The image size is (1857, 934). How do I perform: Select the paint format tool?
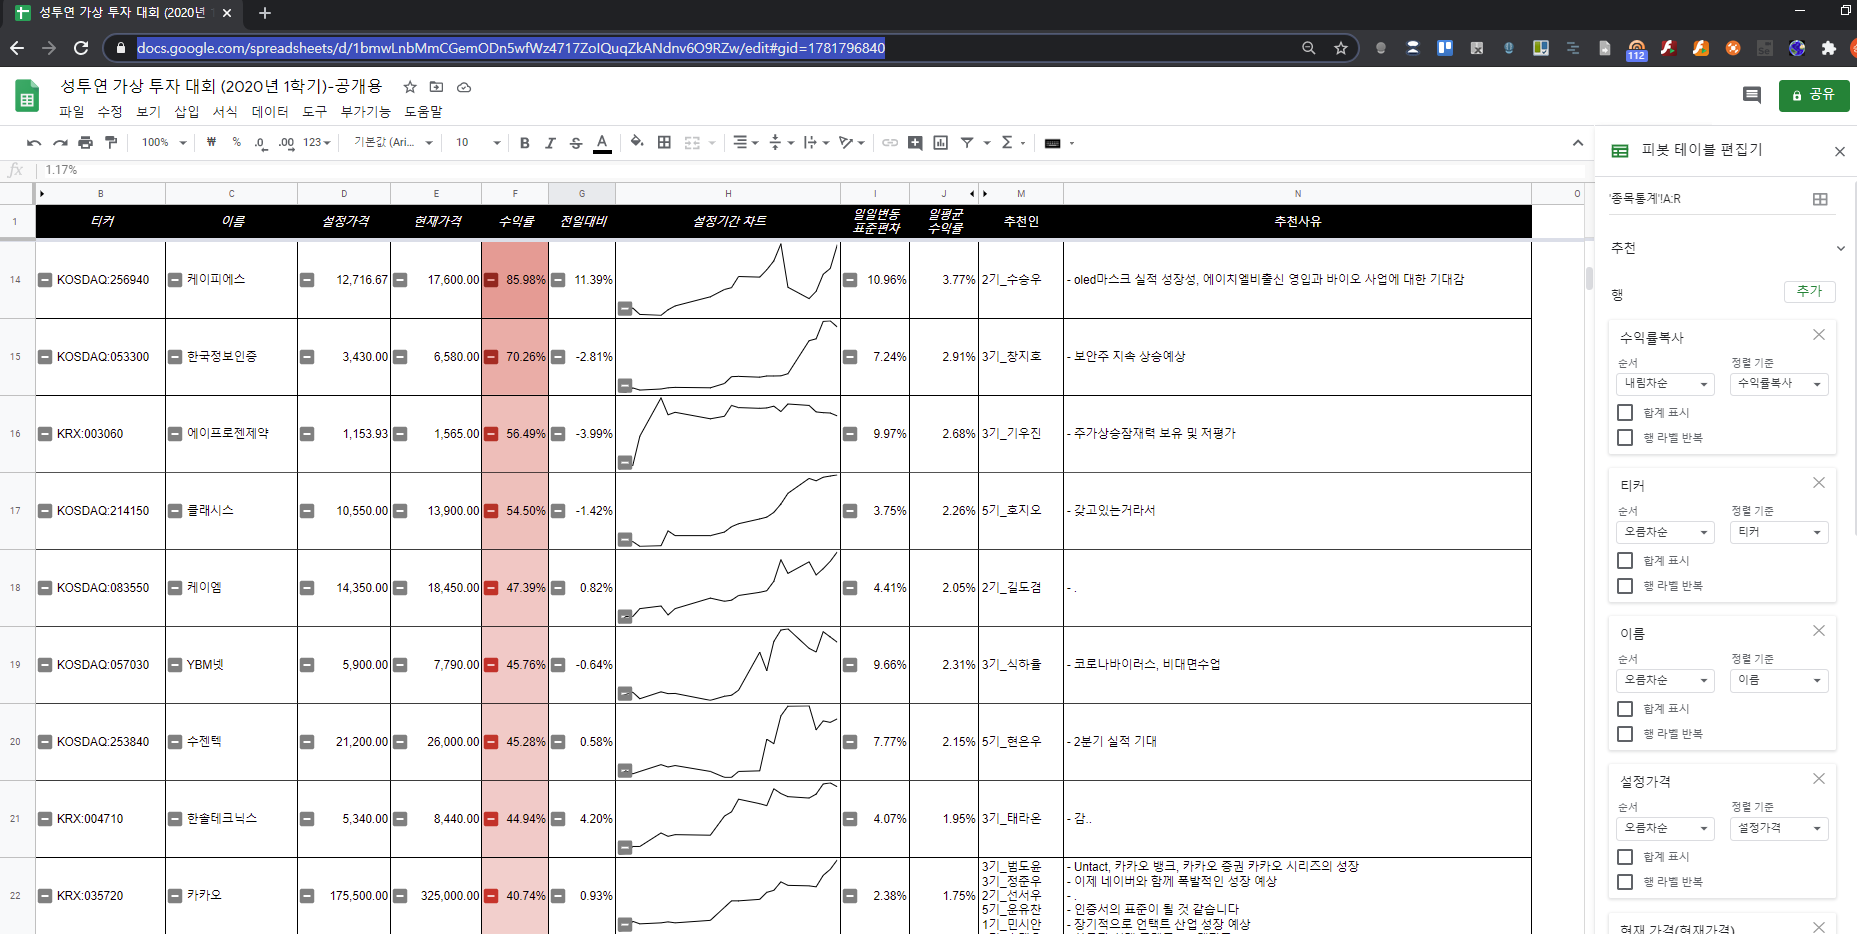pos(111,143)
